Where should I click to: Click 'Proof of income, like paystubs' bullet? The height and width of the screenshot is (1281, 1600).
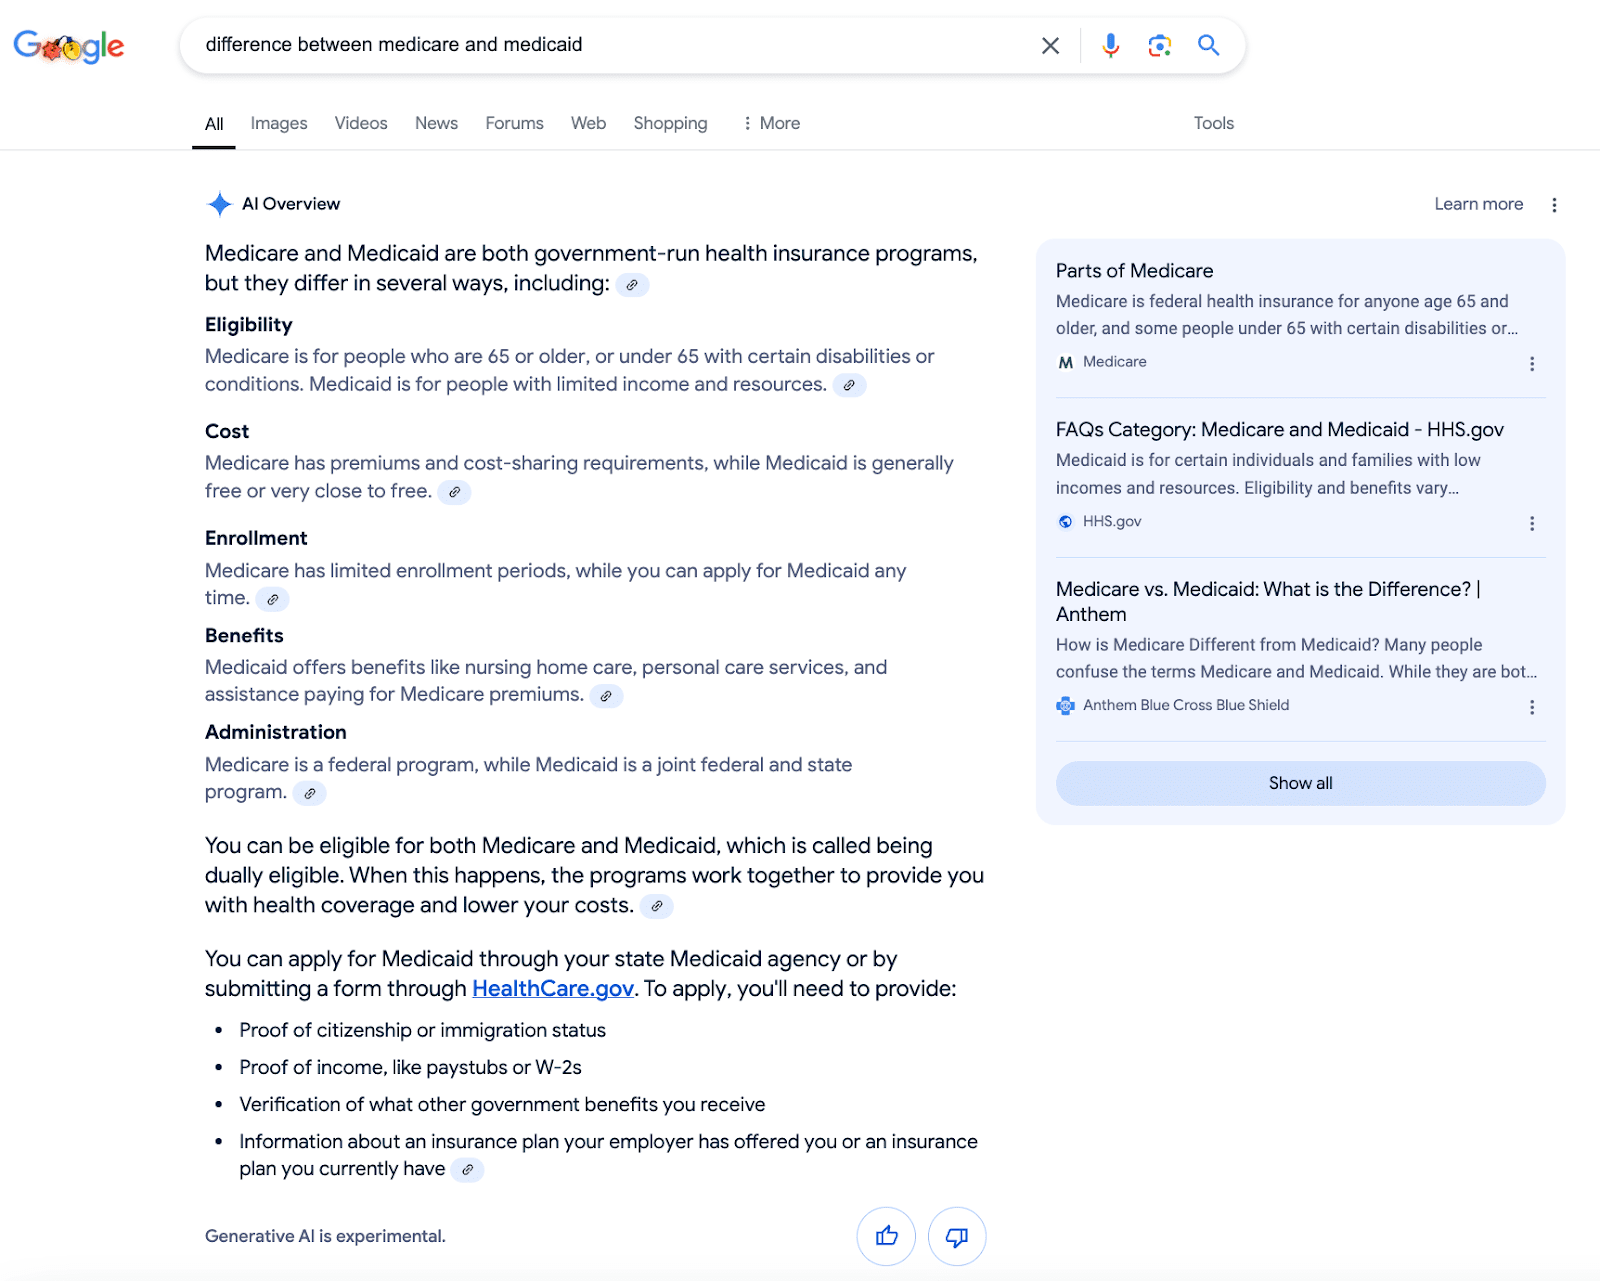tap(410, 1067)
